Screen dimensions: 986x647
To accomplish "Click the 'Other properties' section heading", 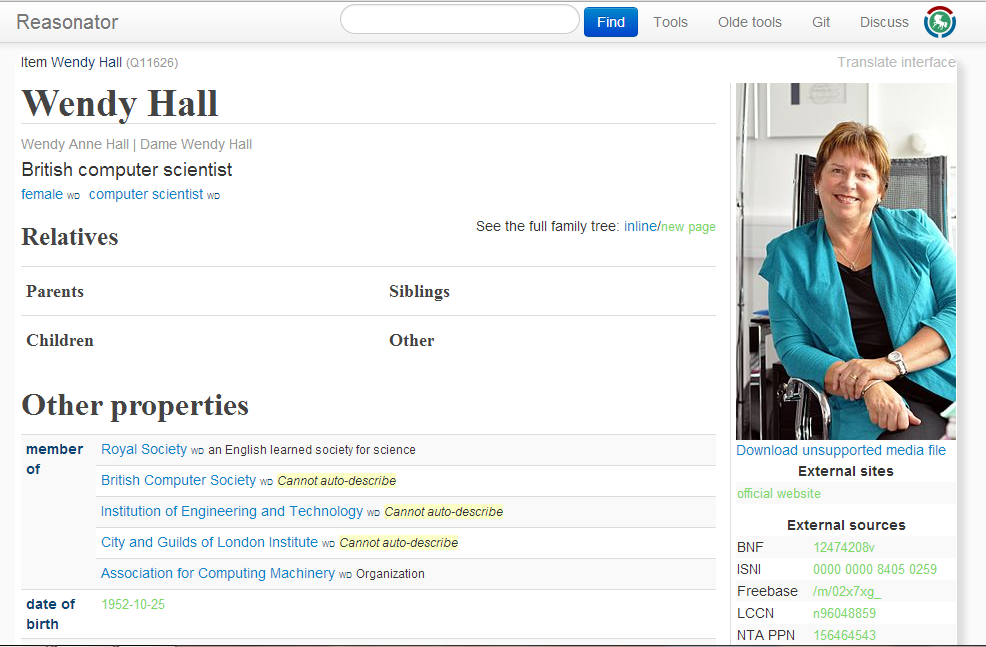I will tap(135, 406).
